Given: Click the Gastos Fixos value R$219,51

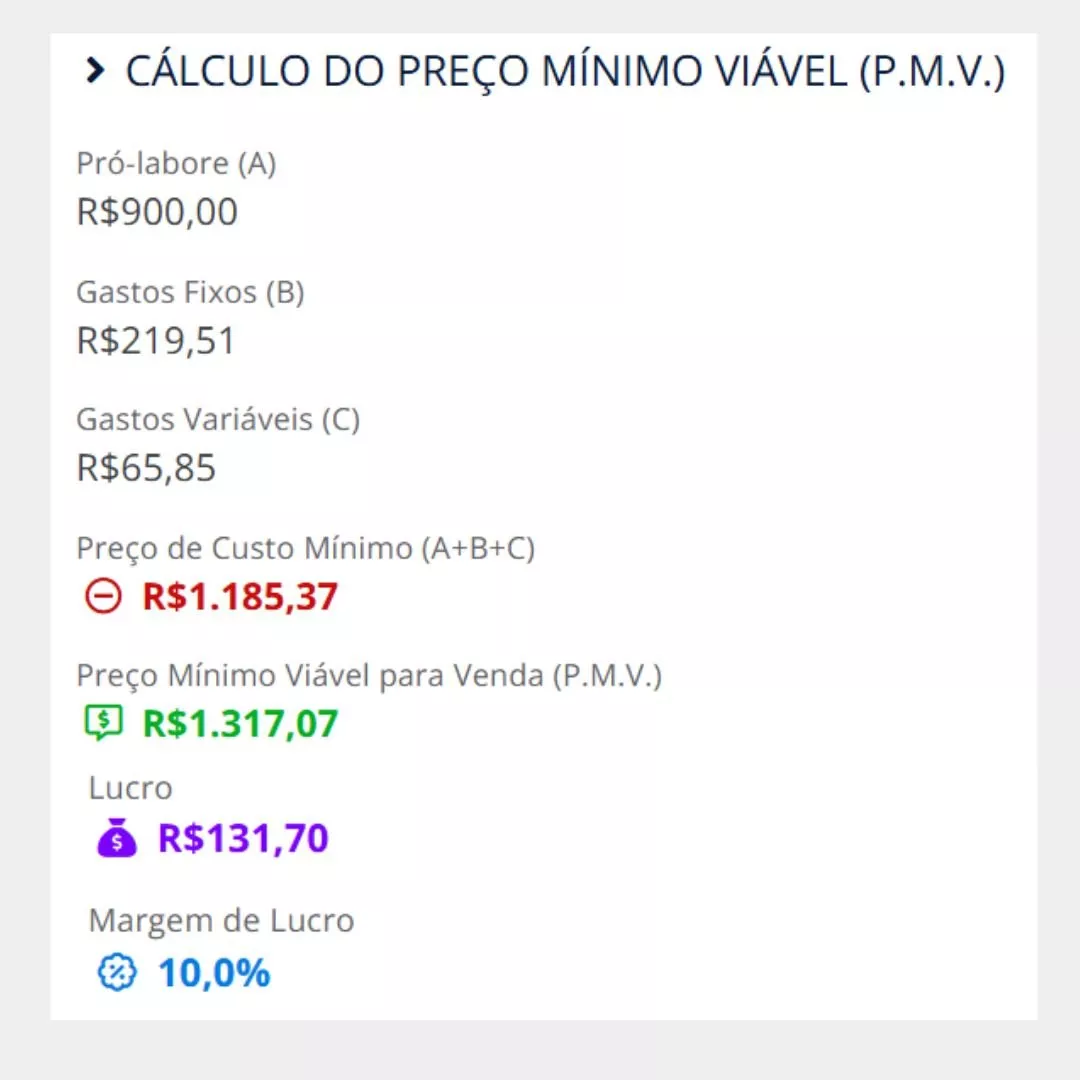Looking at the screenshot, I should click(x=156, y=341).
